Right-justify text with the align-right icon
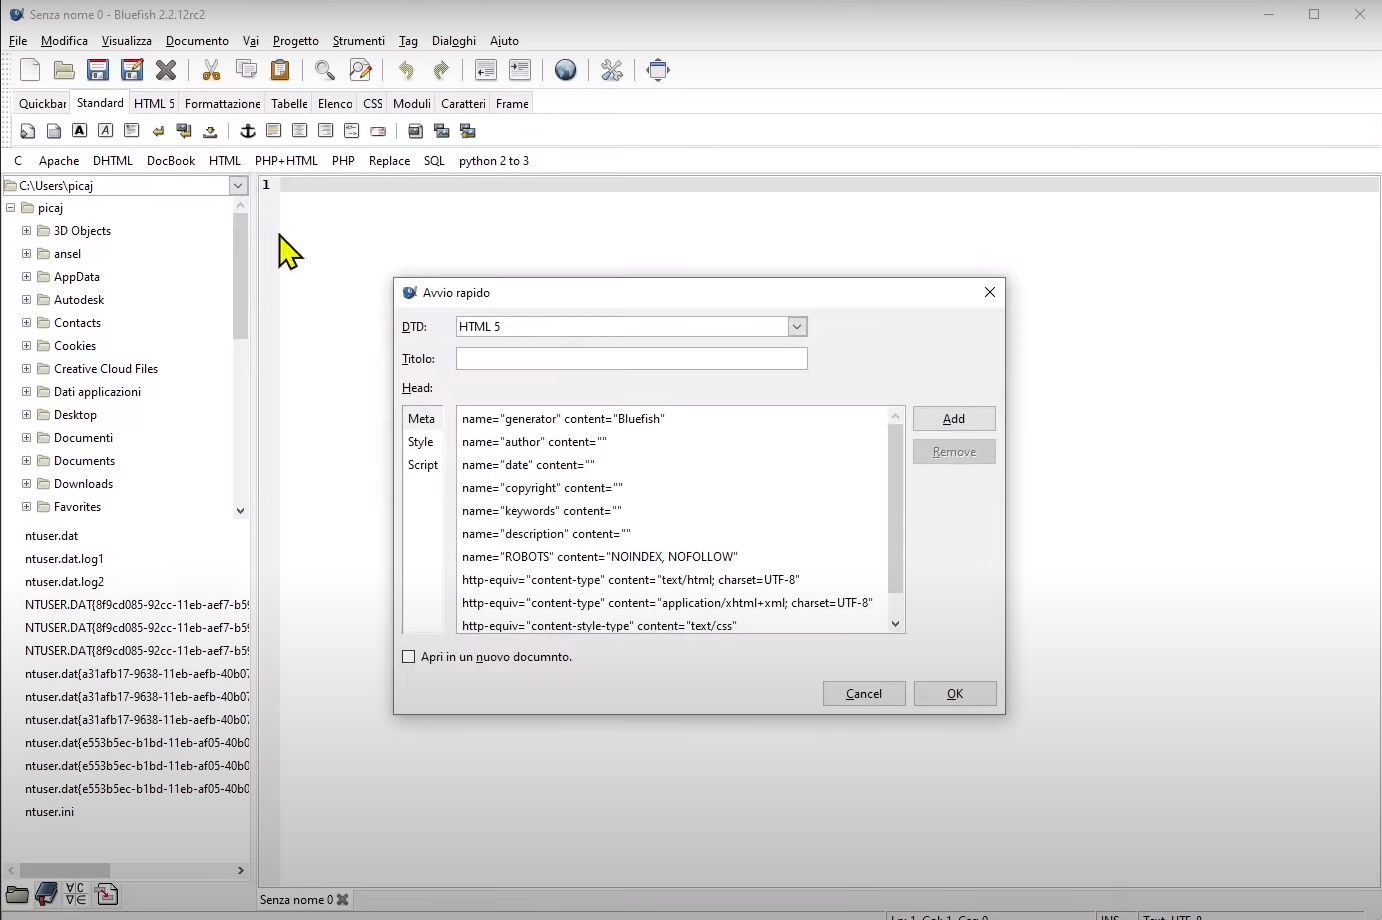This screenshot has width=1382, height=920. tap(326, 131)
